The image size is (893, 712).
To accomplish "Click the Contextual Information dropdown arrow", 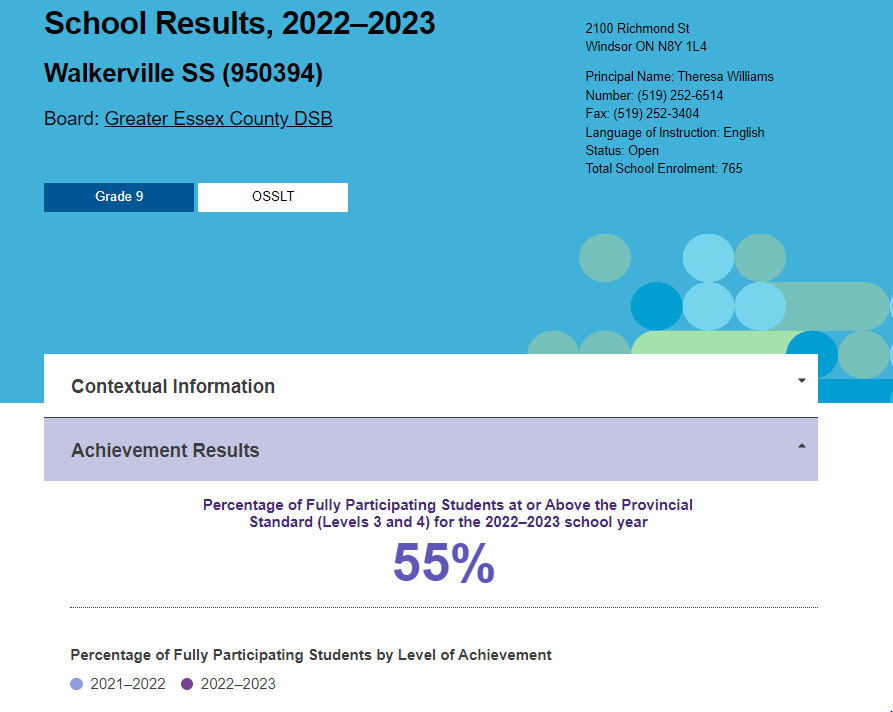I will (801, 380).
